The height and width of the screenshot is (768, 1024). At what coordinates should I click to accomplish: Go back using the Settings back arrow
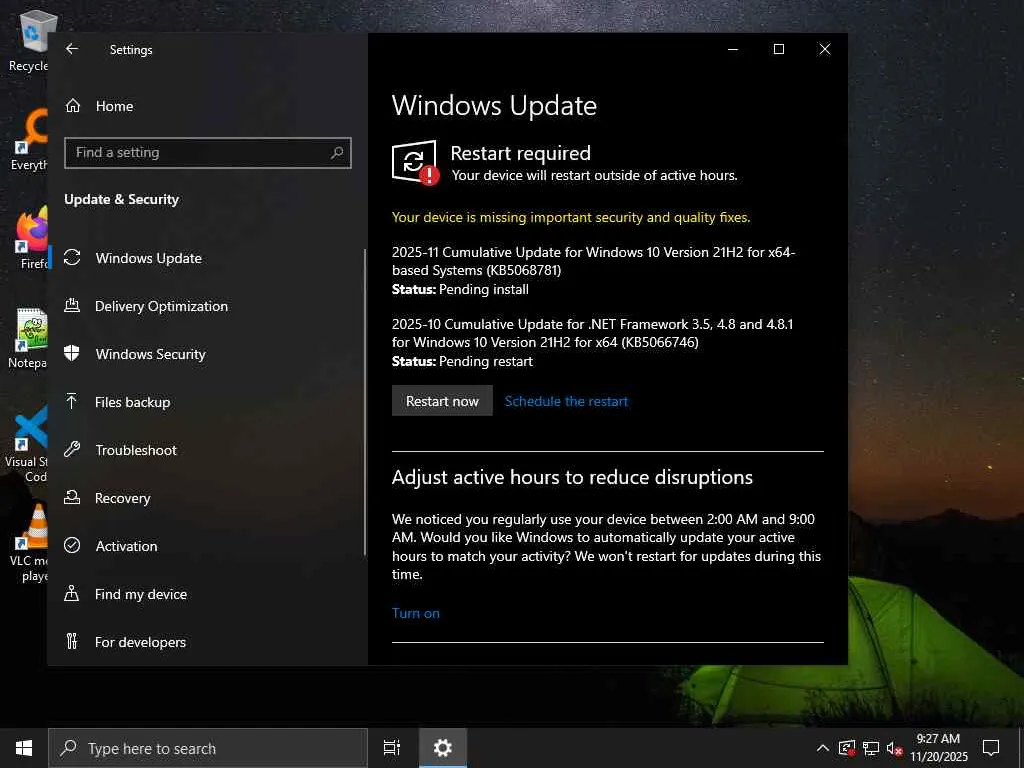pyautogui.click(x=72, y=49)
